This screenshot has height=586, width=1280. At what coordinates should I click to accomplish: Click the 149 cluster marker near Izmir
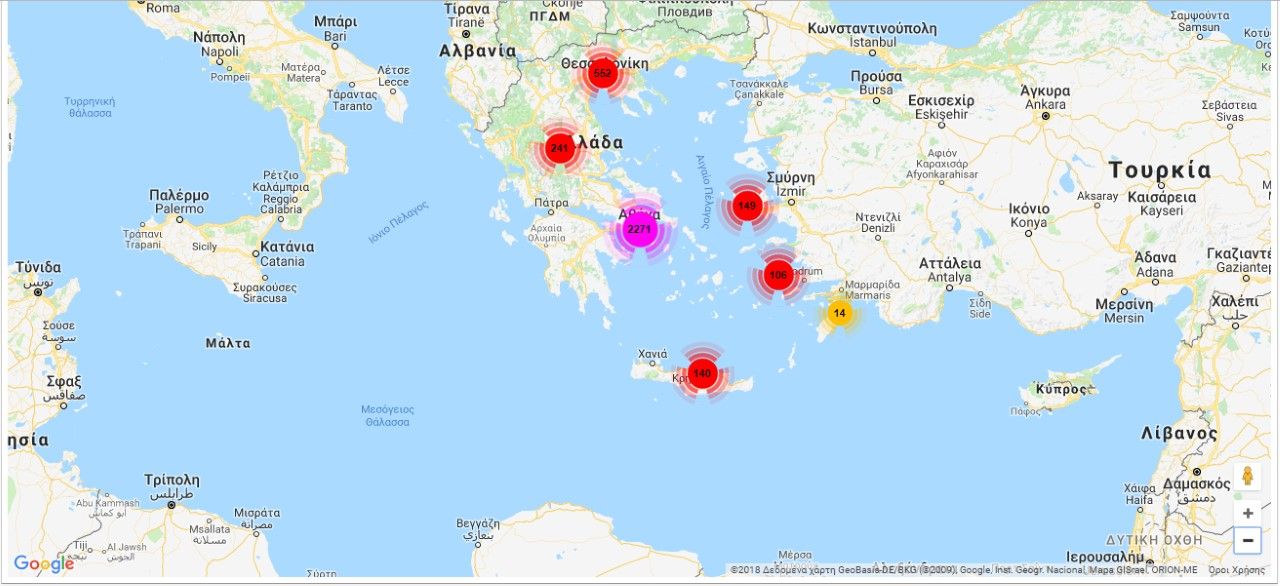tap(746, 206)
